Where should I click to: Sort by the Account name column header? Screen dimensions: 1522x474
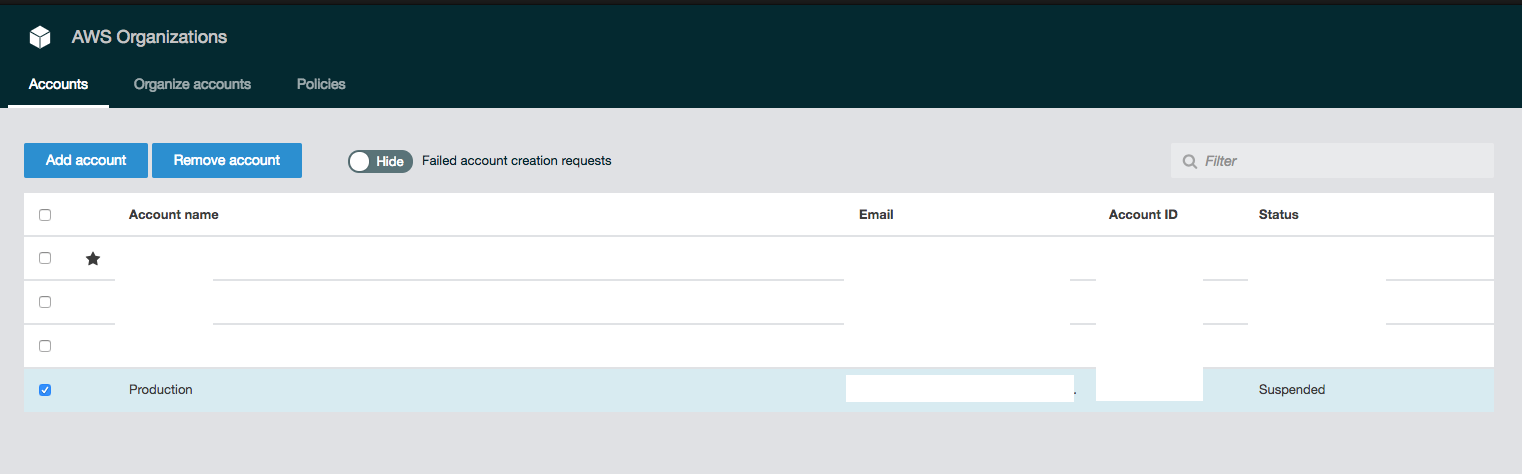tap(173, 215)
